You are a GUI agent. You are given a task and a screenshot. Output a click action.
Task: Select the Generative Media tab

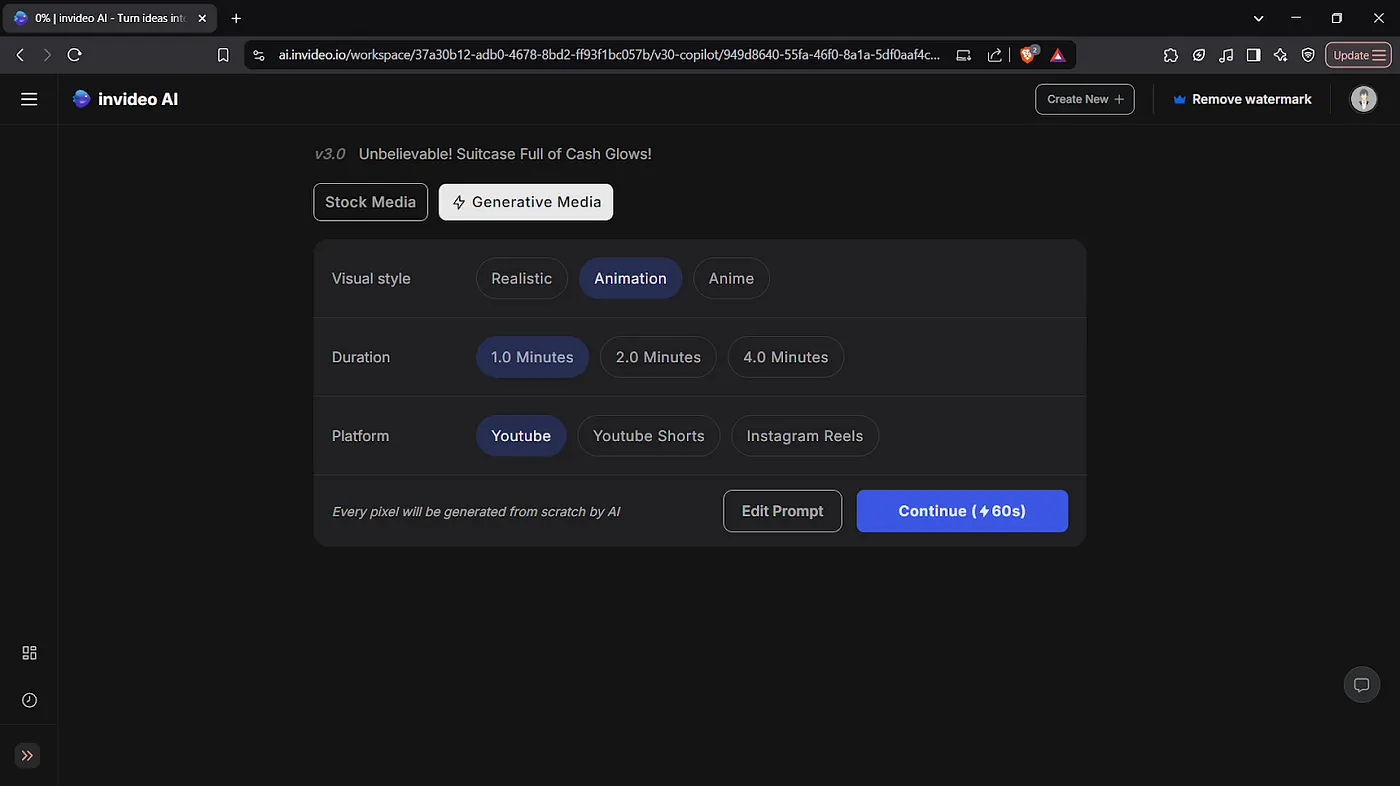[526, 202]
